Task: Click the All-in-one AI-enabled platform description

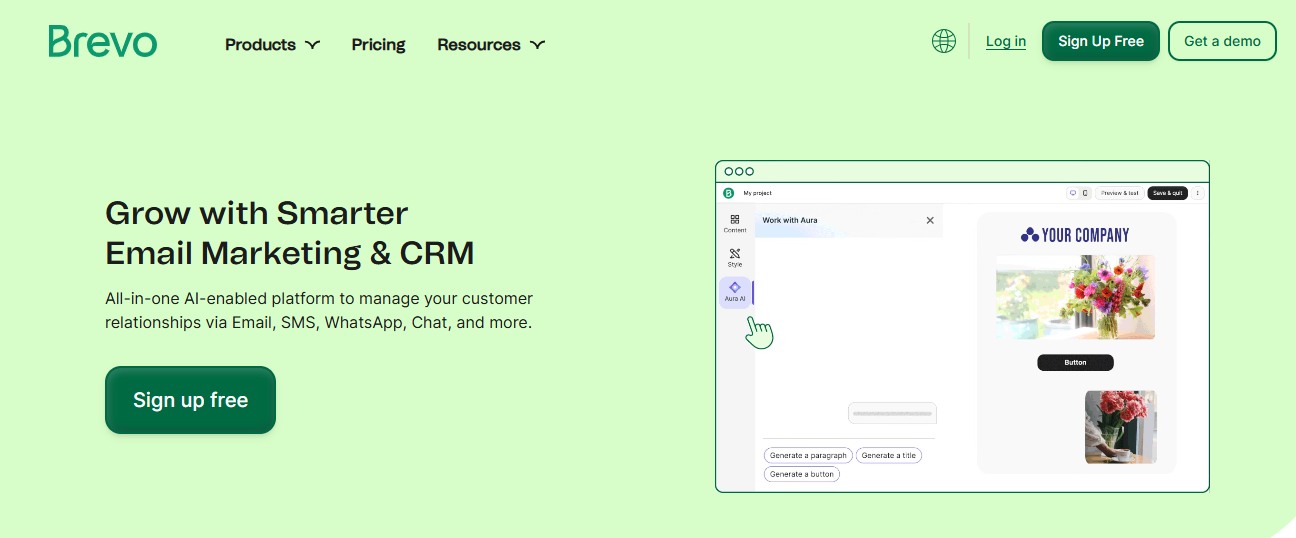Action: [319, 311]
